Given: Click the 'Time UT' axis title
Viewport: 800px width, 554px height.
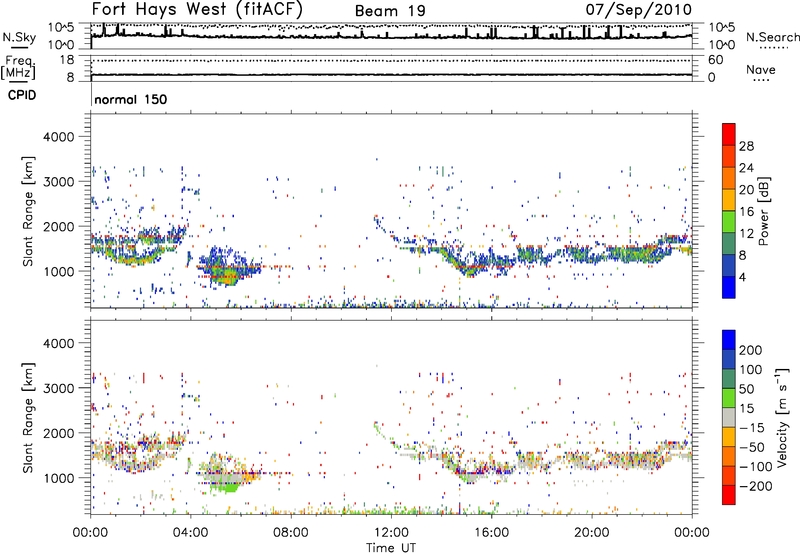Looking at the screenshot, I should point(391,547).
